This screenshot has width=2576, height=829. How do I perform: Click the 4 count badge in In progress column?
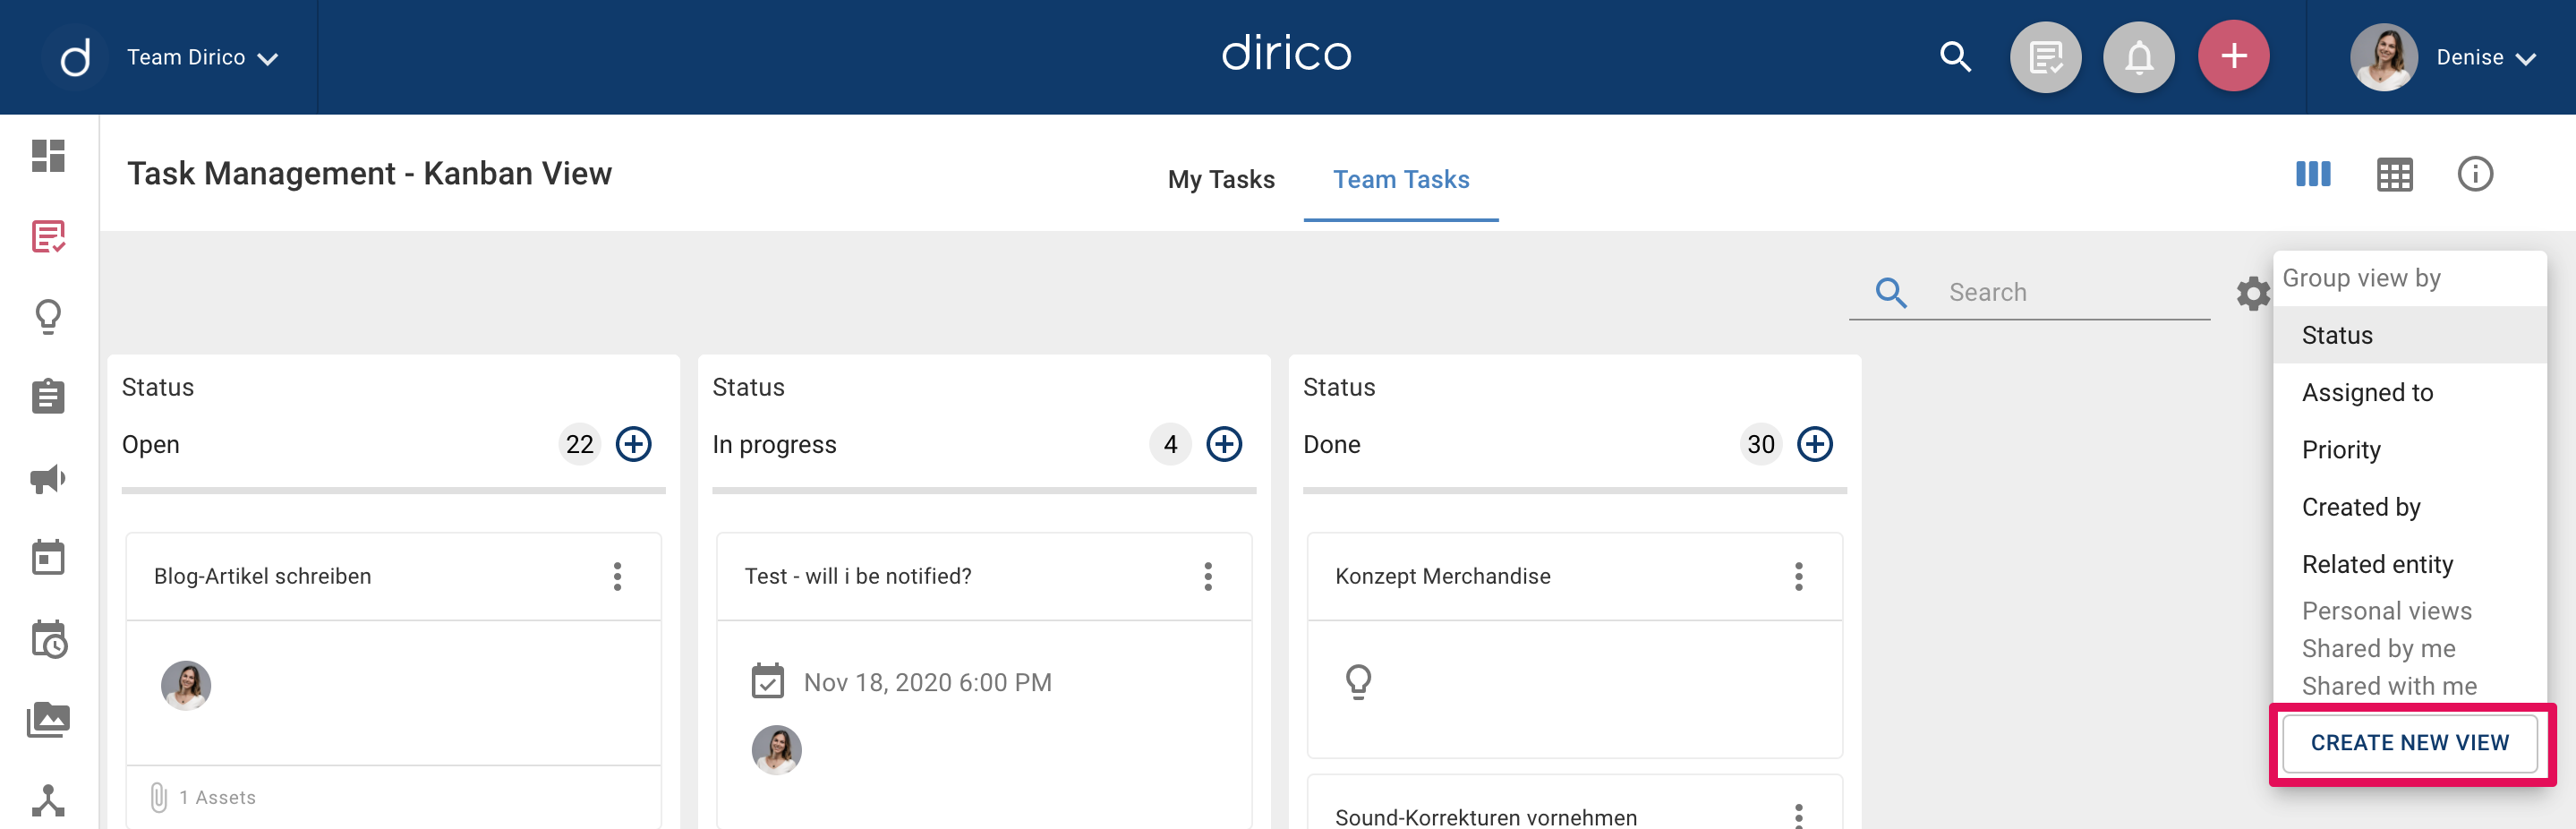(x=1170, y=444)
